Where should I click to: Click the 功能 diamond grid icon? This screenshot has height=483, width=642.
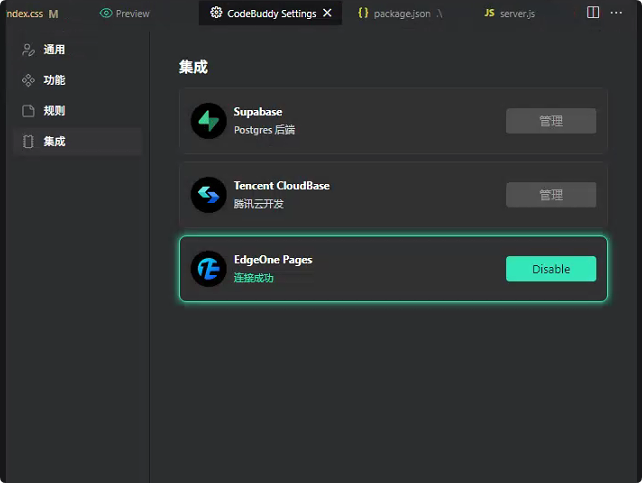point(28,80)
